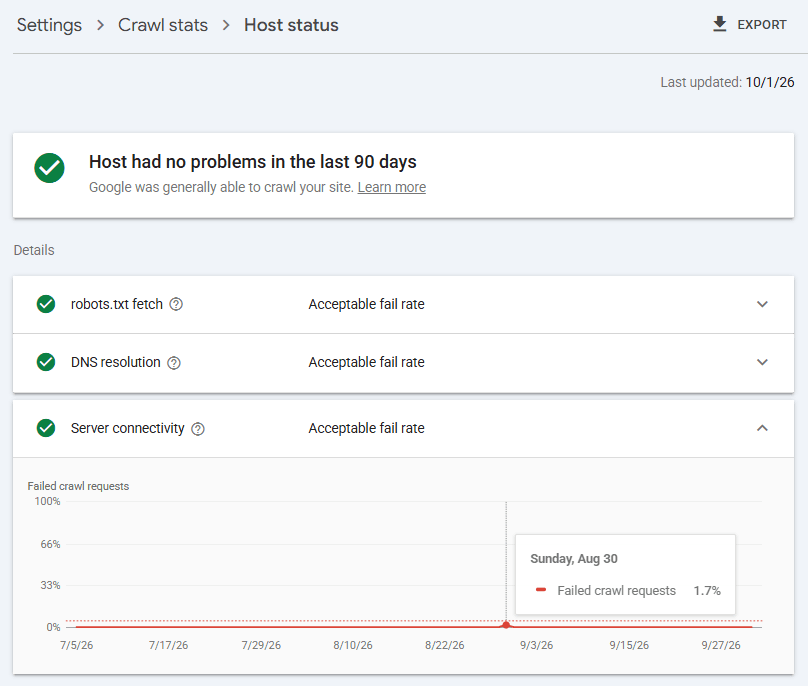
Task: Open help icon next to robots.txt fetch
Action: (x=176, y=305)
